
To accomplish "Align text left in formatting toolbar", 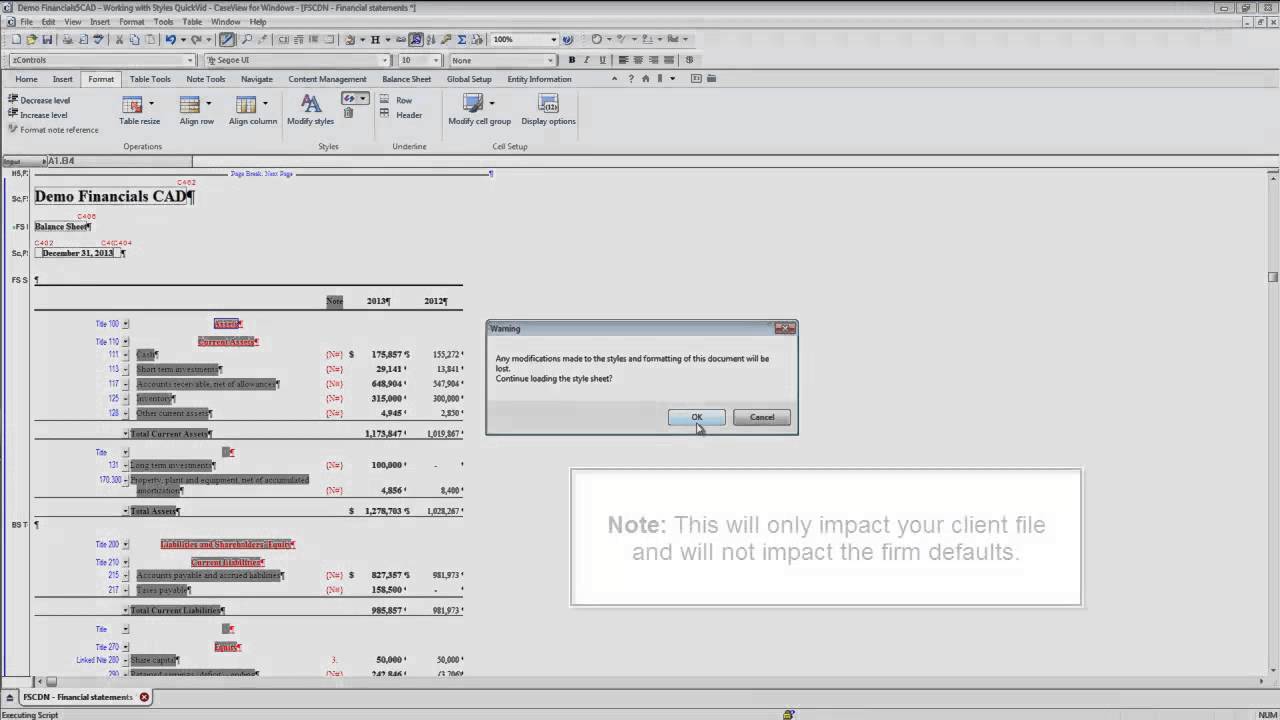I will (623, 60).
